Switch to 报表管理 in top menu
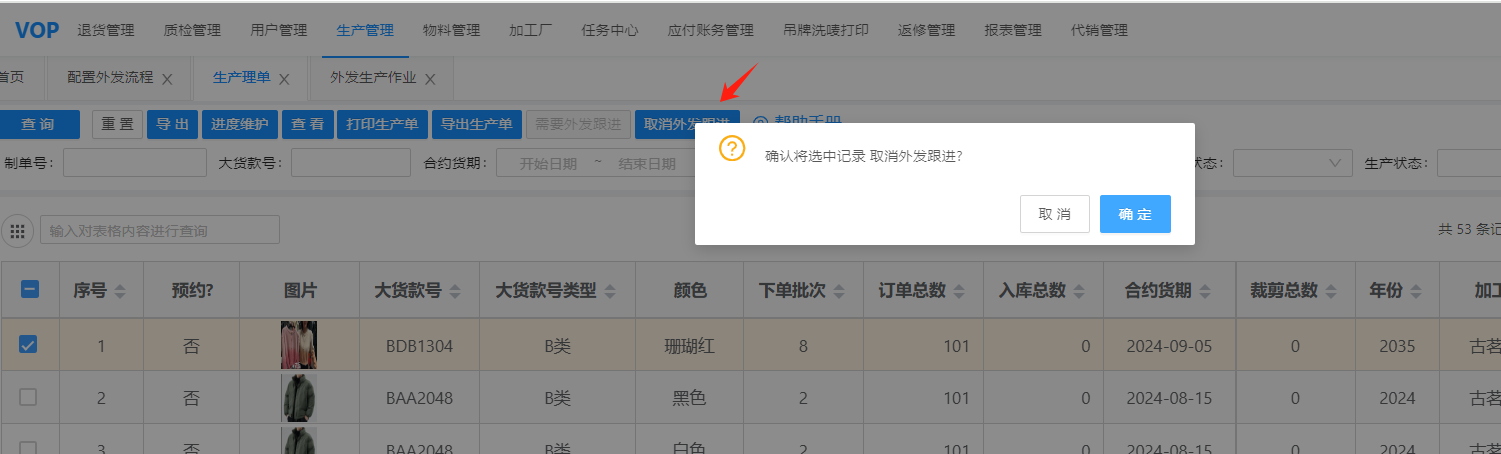Screen dimensions: 1501x454 click(1013, 30)
